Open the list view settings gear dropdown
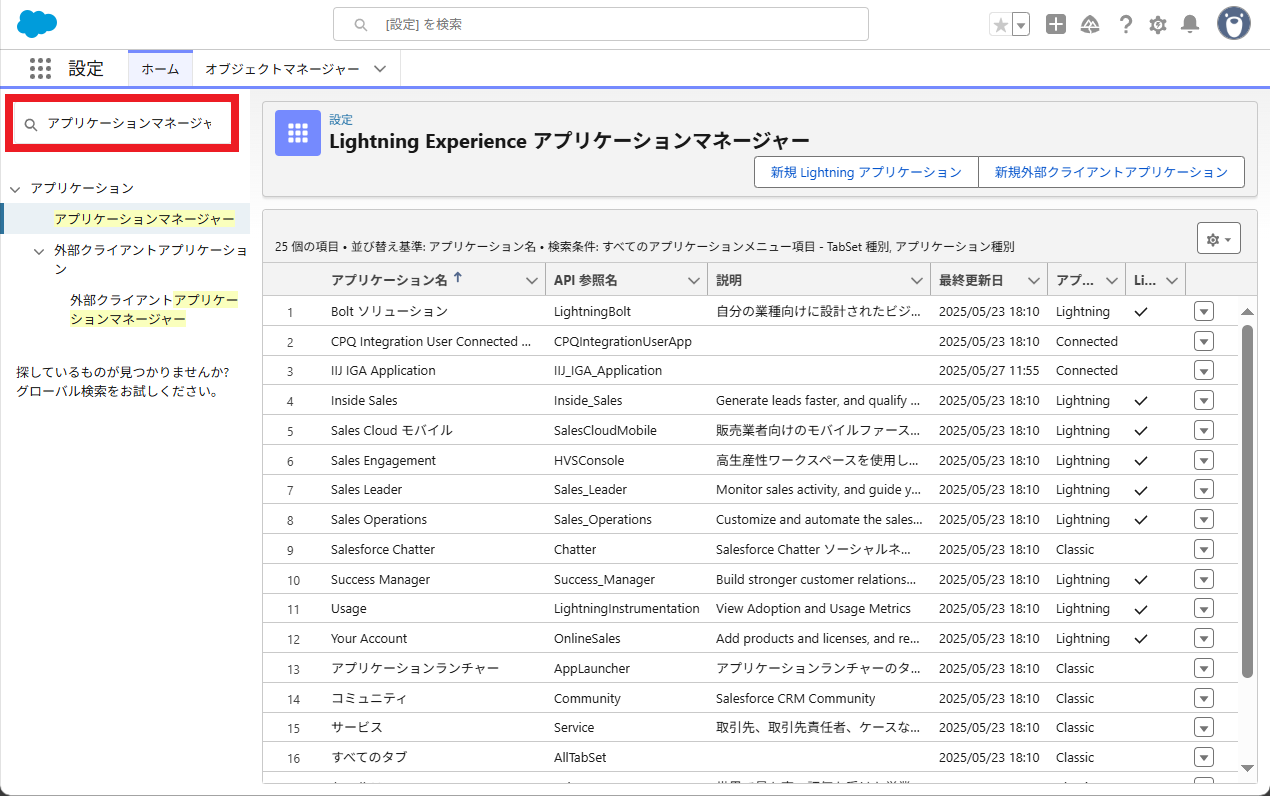The height and width of the screenshot is (796, 1270). pyautogui.click(x=1218, y=239)
